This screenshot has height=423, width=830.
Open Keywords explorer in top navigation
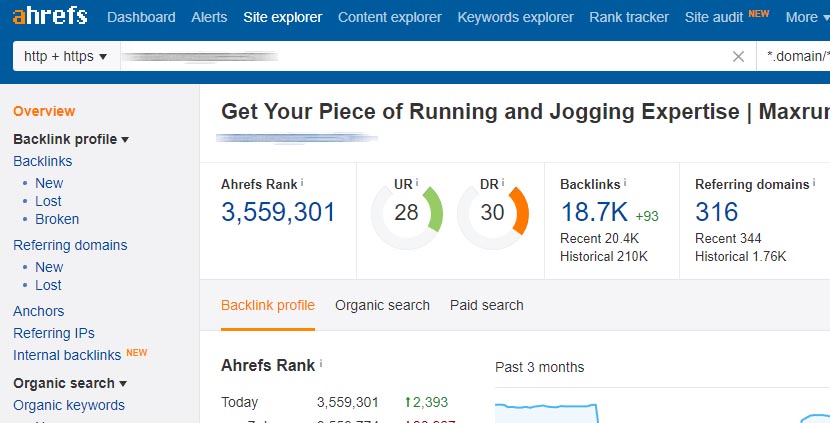click(515, 17)
